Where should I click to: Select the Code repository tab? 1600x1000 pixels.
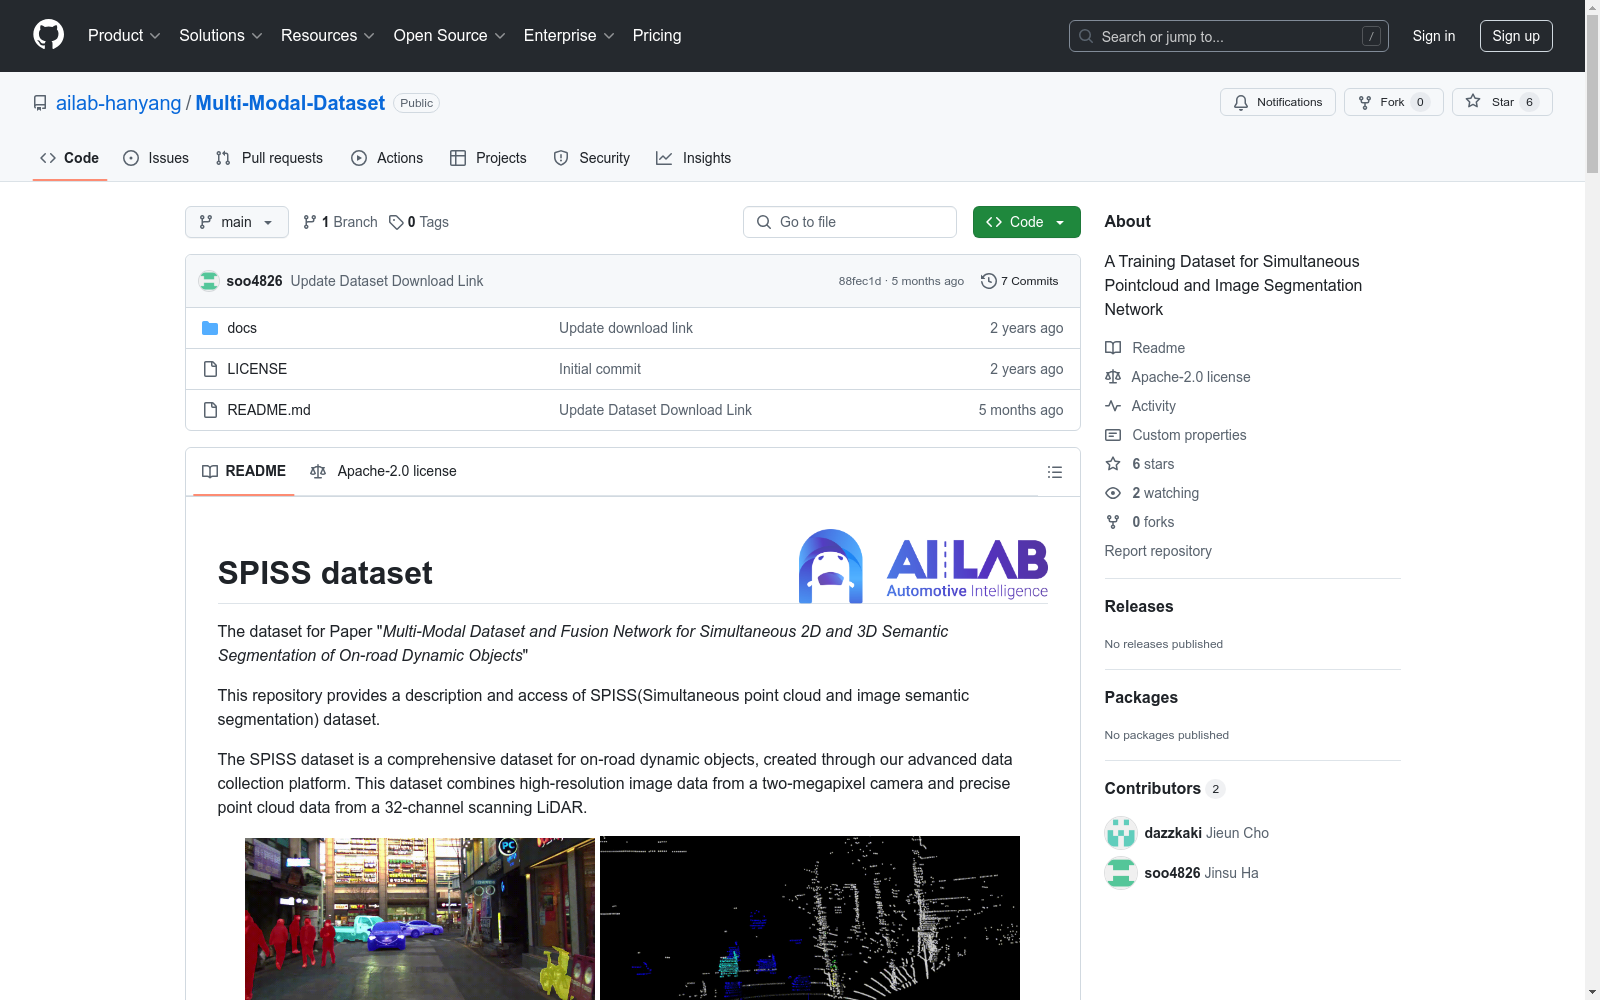click(70, 158)
